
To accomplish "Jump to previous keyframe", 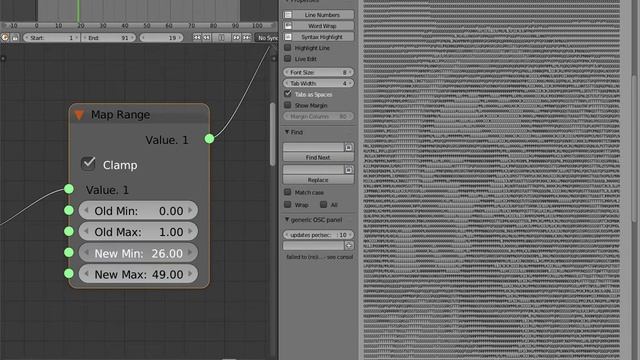I will coord(207,38).
